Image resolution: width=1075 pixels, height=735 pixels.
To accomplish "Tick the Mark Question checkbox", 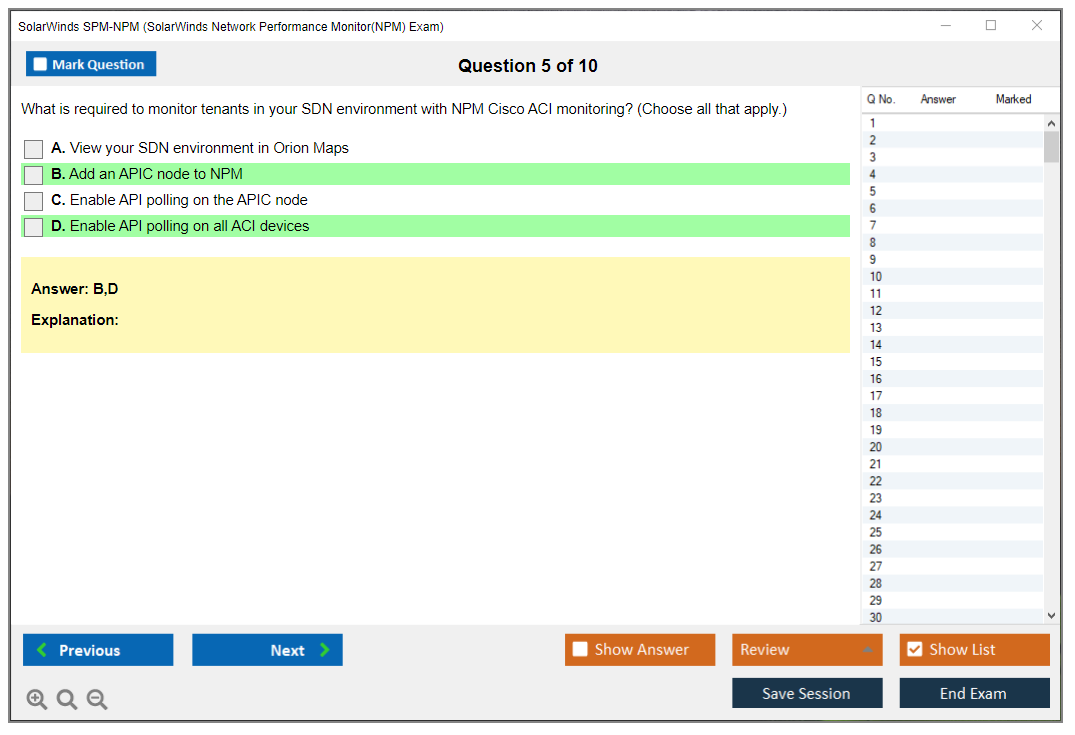I will click(x=40, y=64).
